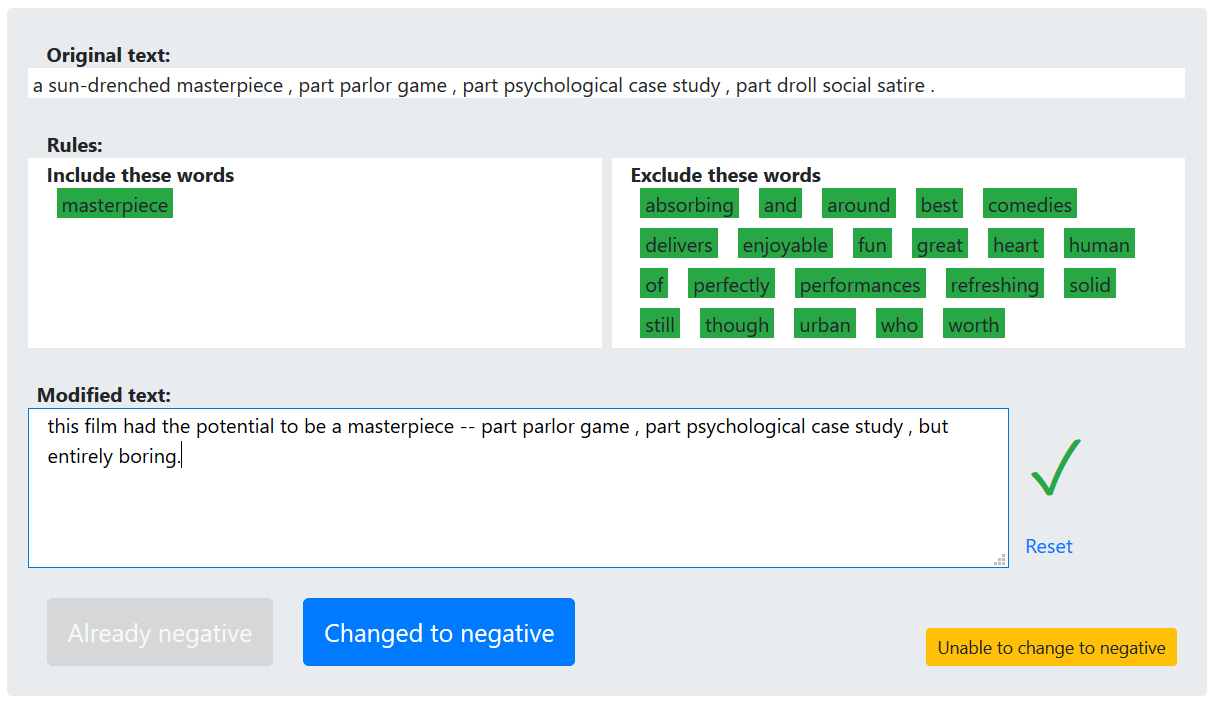Select the 'worth' excluded word tag
This screenshot has width=1215, height=704.
click(x=974, y=324)
